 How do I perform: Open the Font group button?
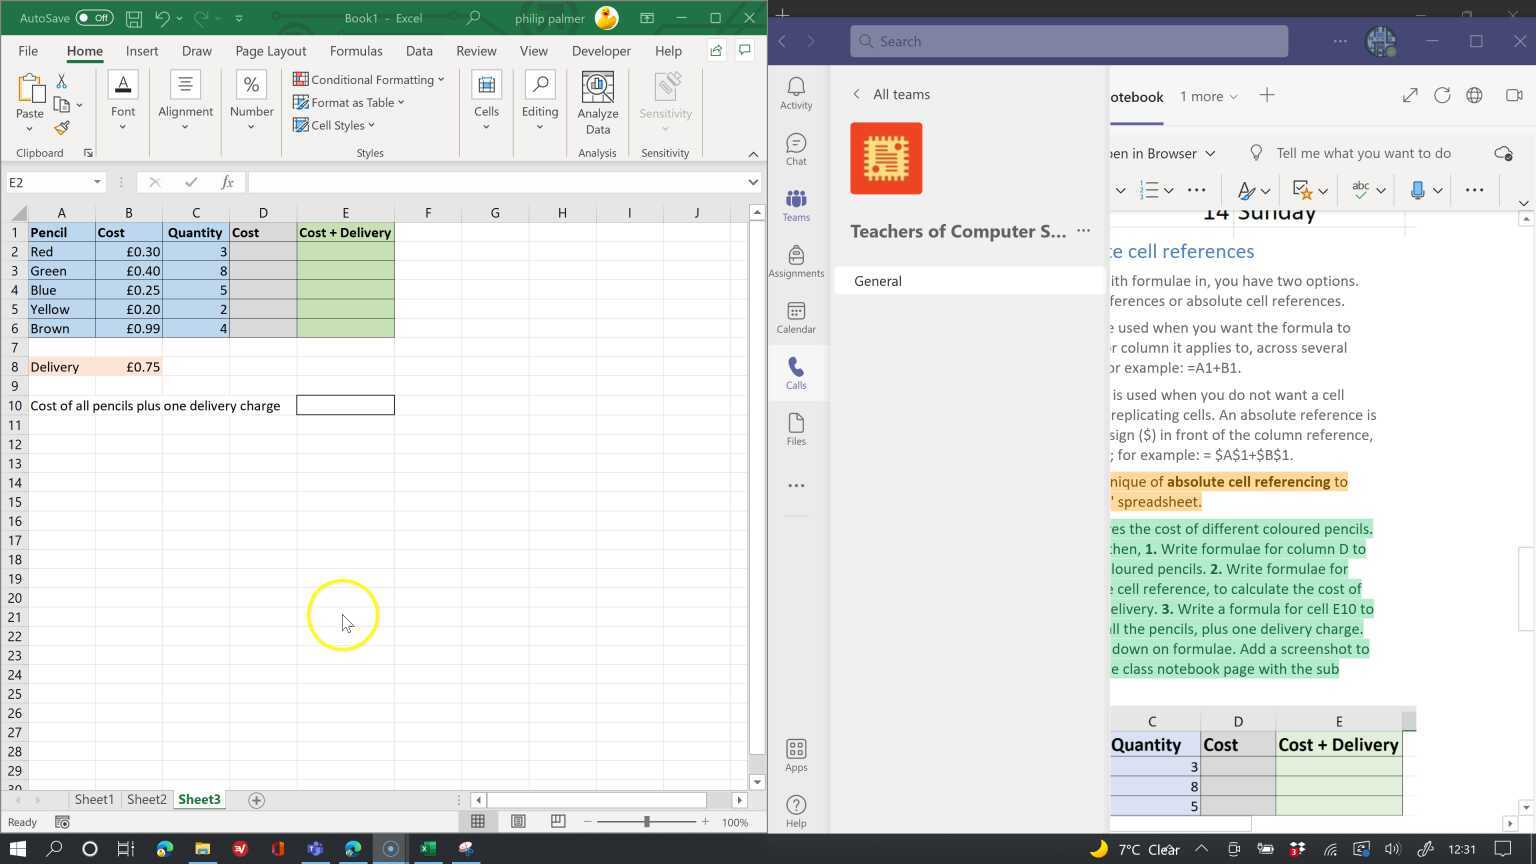click(123, 102)
